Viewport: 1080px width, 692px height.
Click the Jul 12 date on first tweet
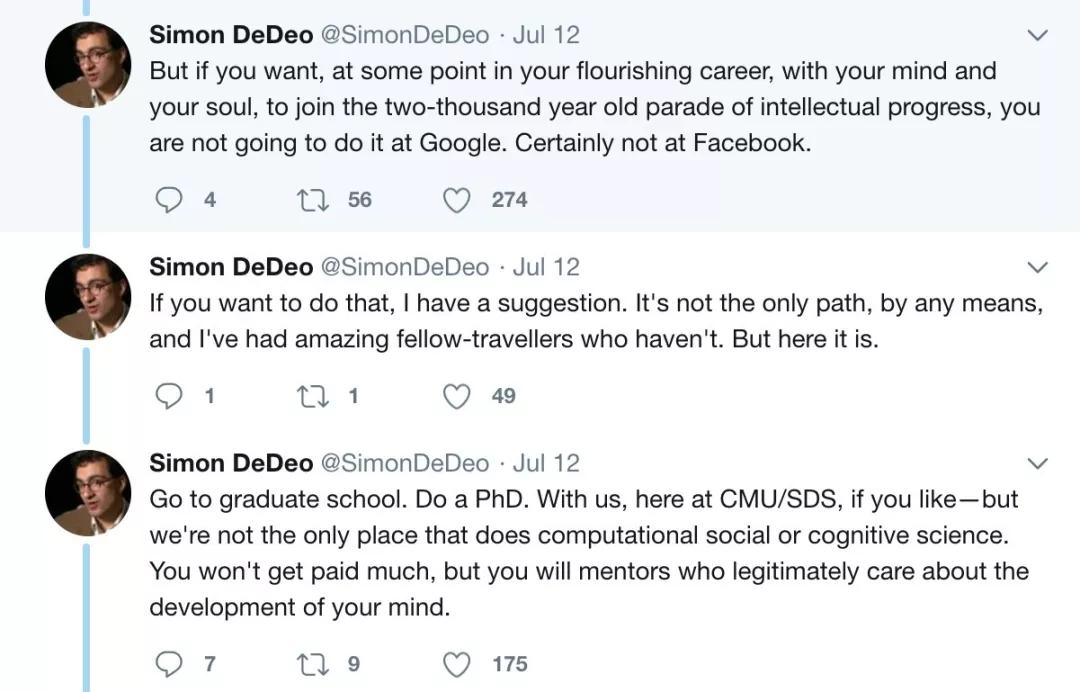tap(546, 35)
